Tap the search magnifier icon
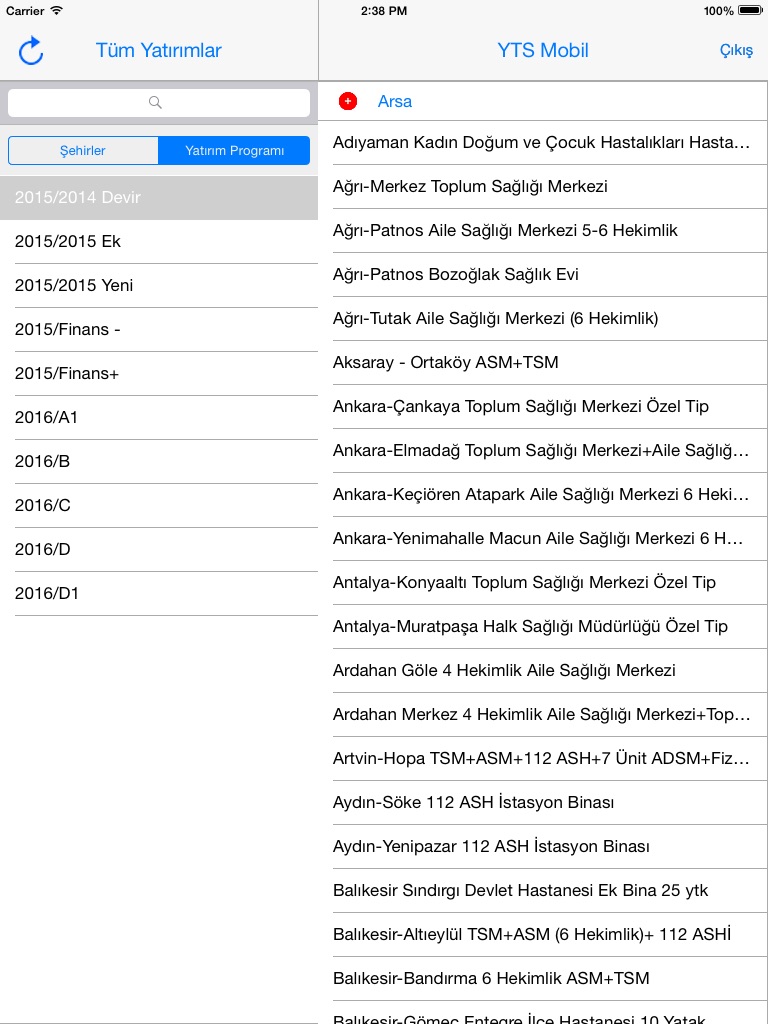The width and height of the screenshot is (768, 1024). pos(155,102)
